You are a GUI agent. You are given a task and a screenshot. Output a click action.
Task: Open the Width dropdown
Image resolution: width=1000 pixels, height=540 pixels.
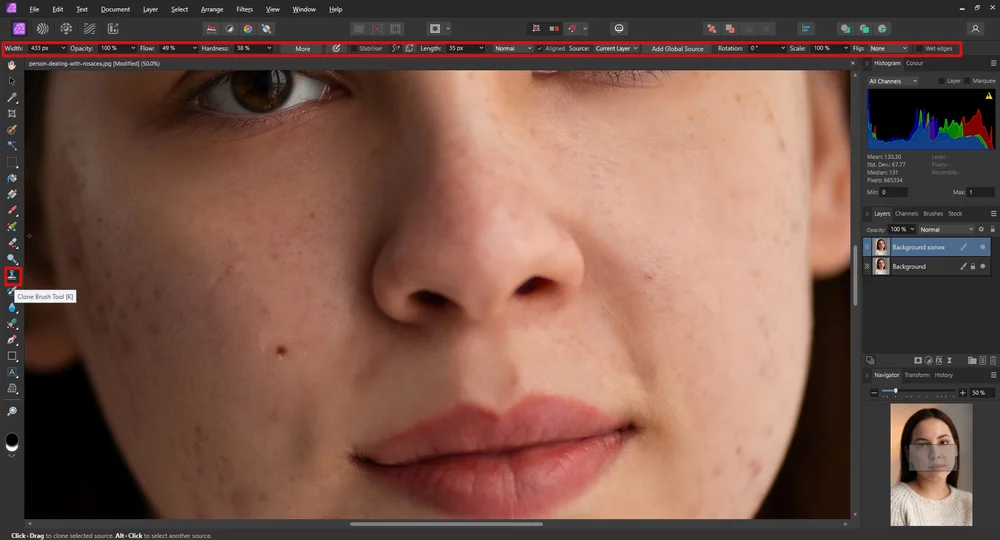tap(63, 48)
